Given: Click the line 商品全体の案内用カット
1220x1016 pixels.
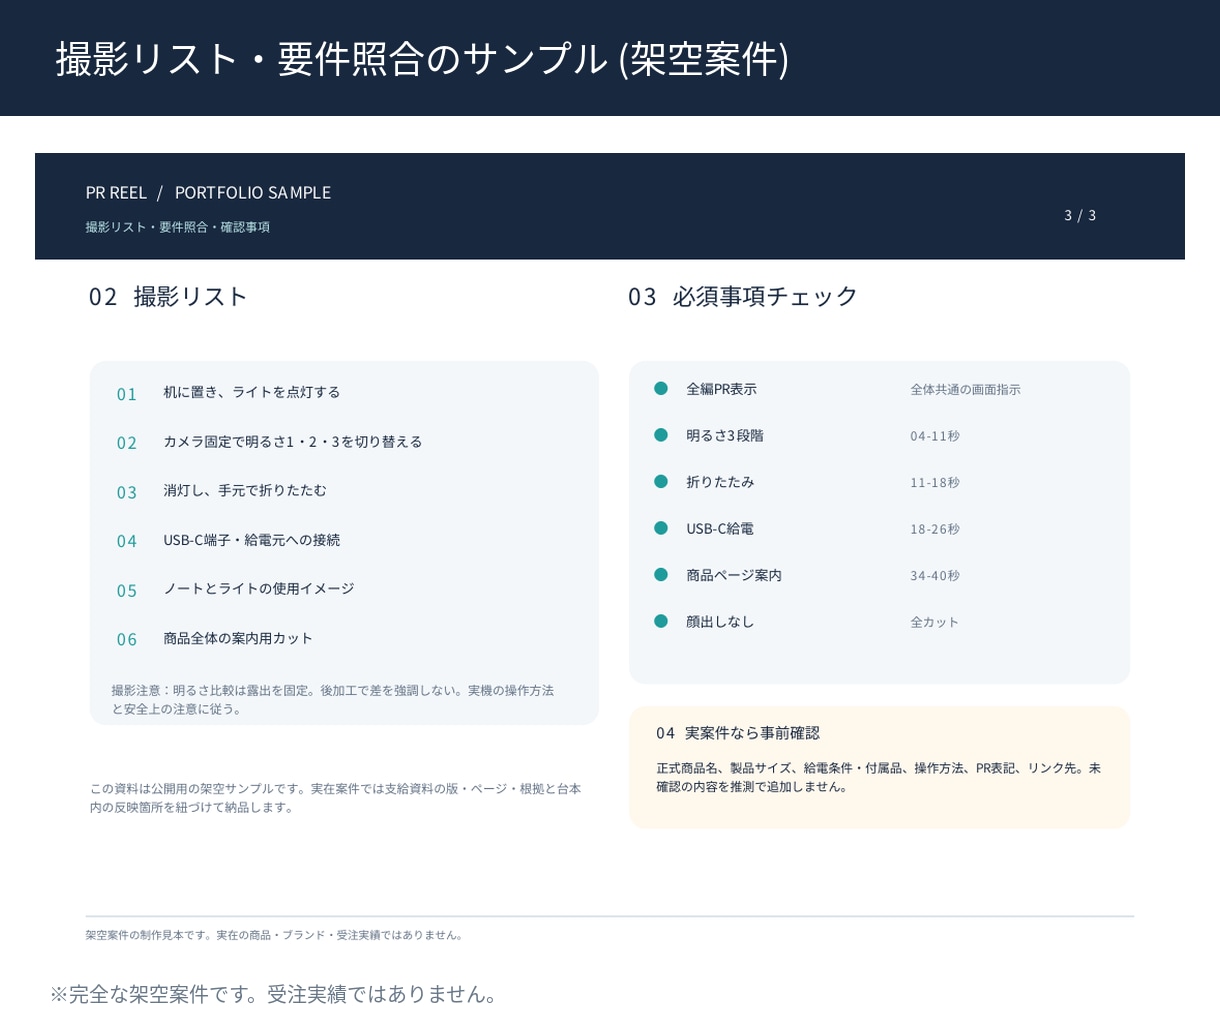Looking at the screenshot, I should pyautogui.click(x=238, y=638).
